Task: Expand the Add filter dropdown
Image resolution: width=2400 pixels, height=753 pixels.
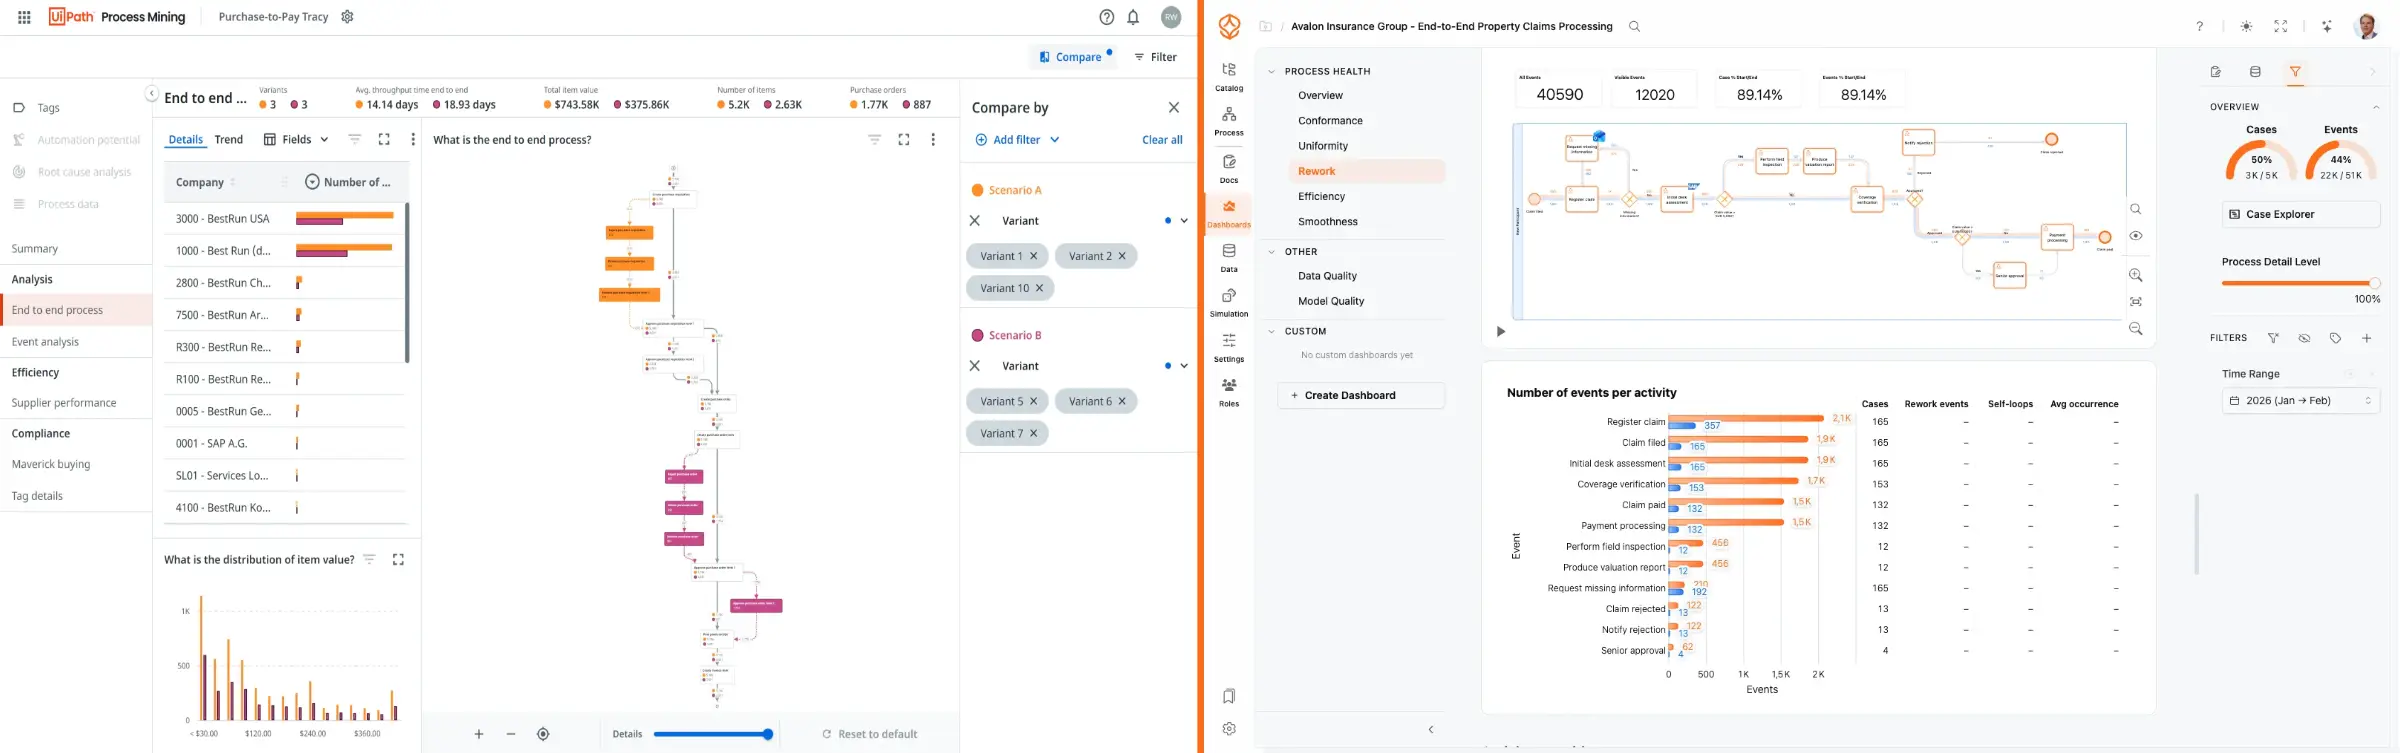Action: coord(1017,140)
